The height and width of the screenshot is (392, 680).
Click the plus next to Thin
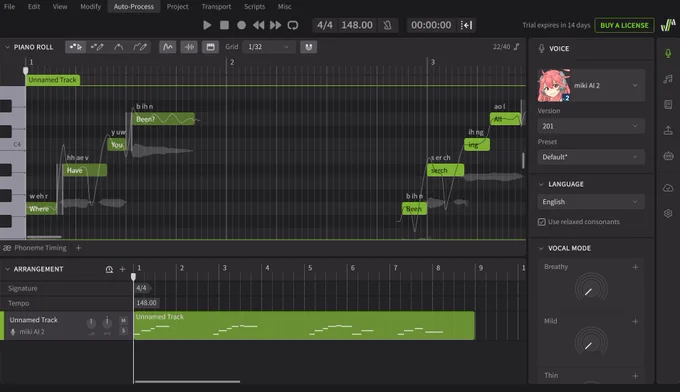[635, 376]
